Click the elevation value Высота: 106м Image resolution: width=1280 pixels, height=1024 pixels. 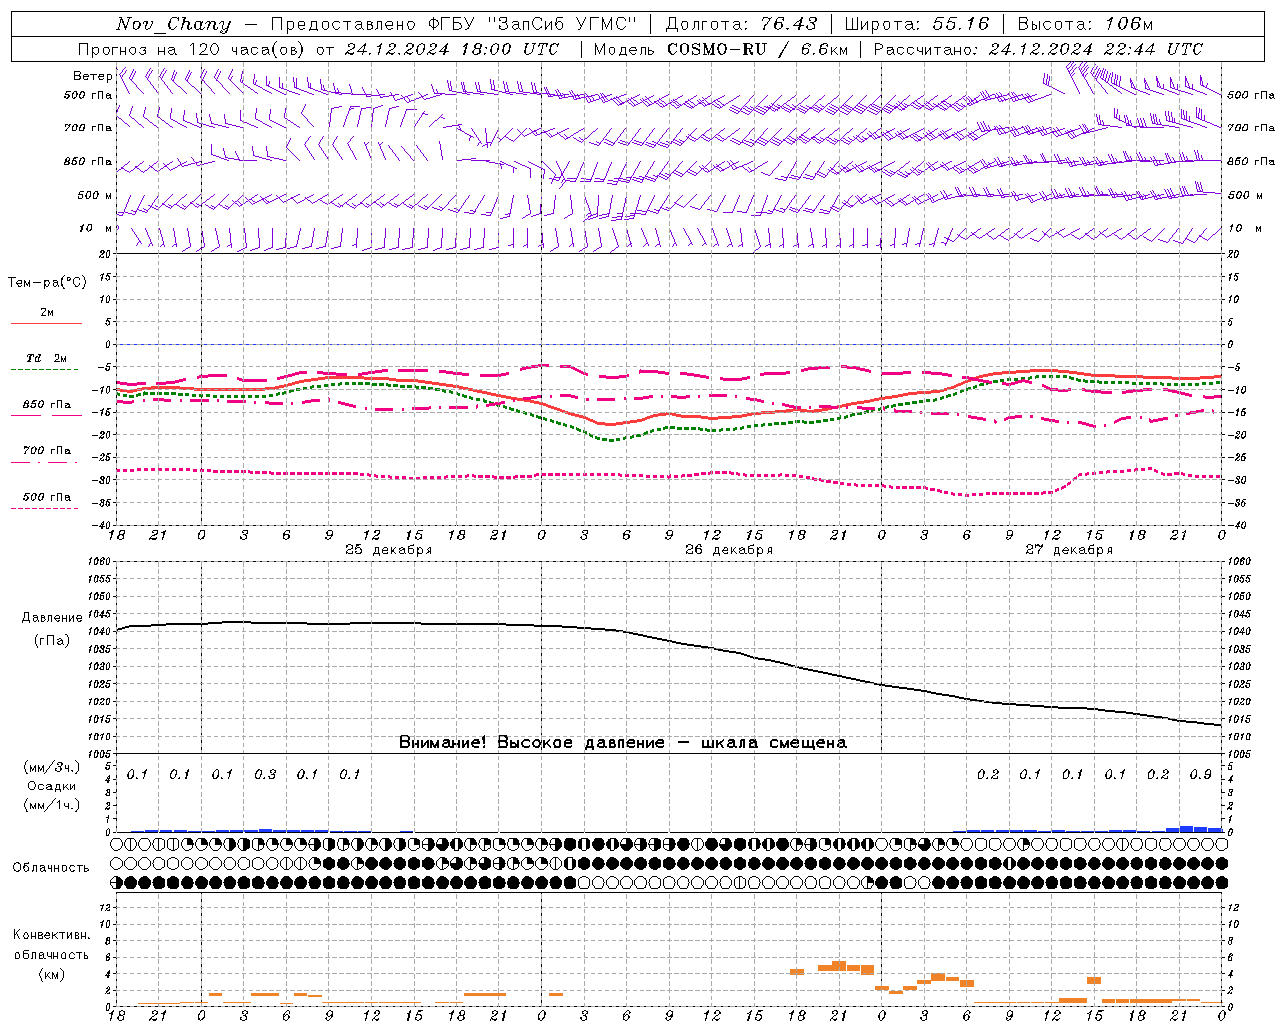(1085, 24)
